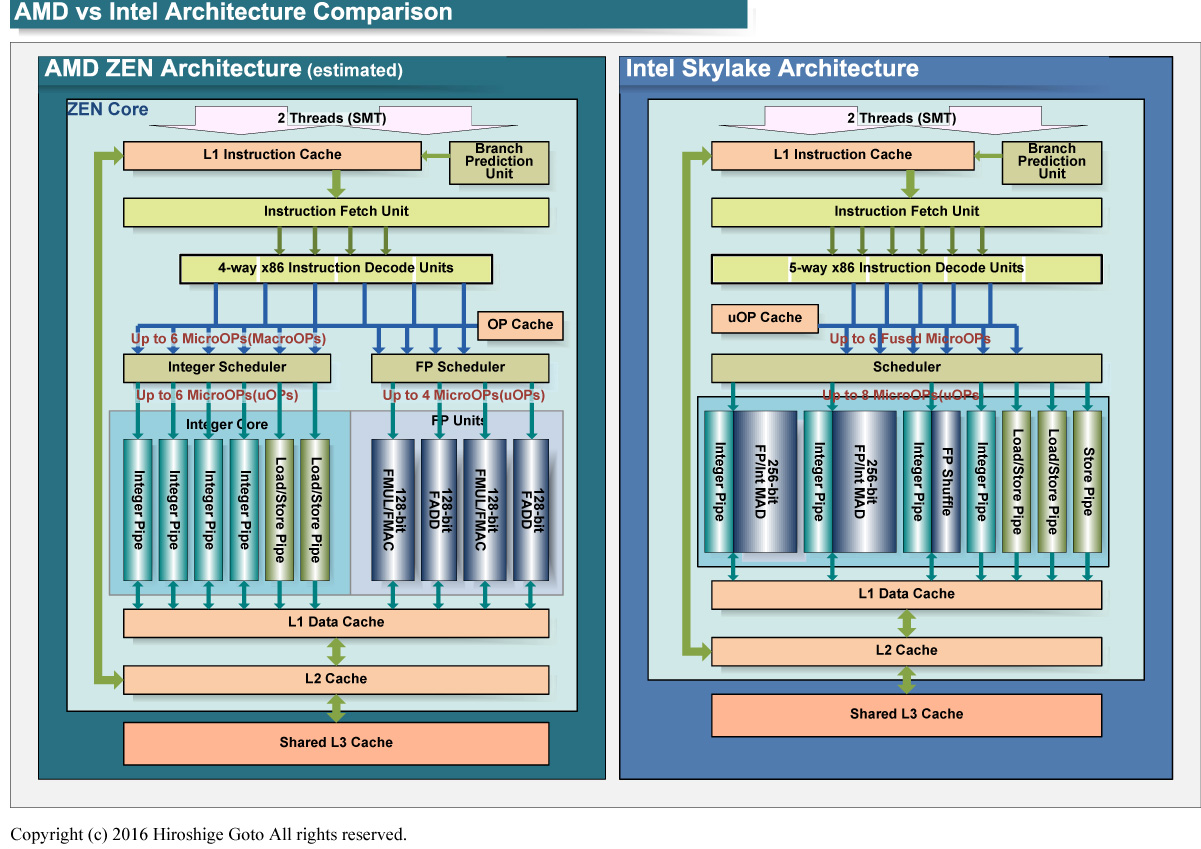Click the AMD vs Intel Architecture Comparison title
The width and height of the screenshot is (1201, 849).
pyautogui.click(x=233, y=13)
